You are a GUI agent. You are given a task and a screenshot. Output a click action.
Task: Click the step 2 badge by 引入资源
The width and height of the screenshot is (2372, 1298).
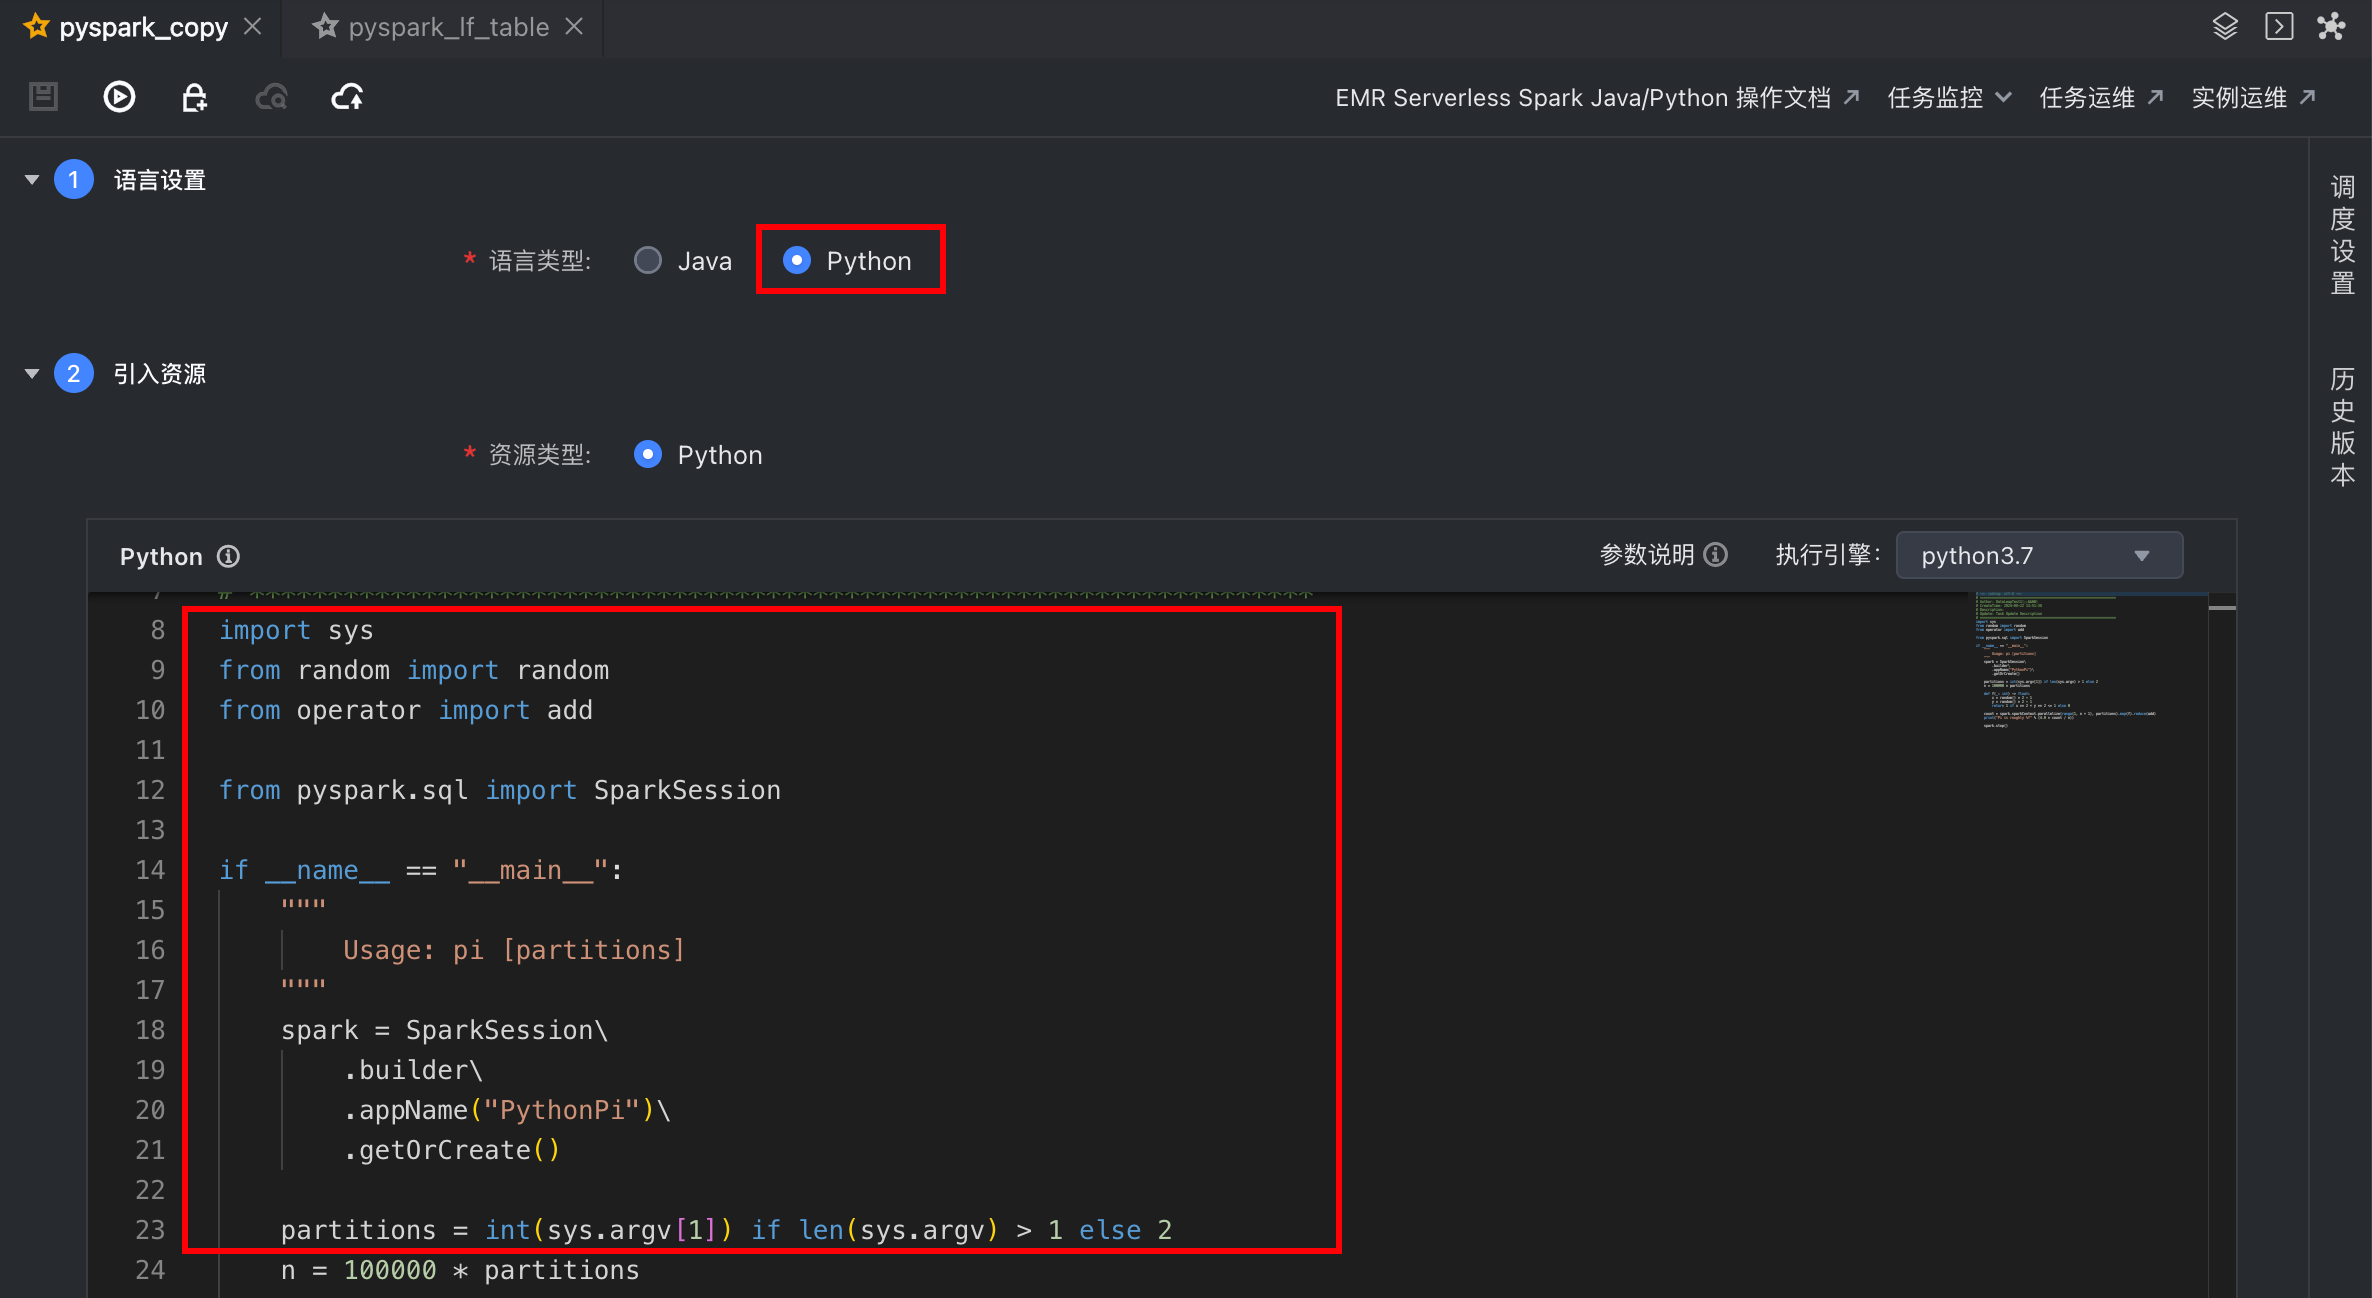74,374
